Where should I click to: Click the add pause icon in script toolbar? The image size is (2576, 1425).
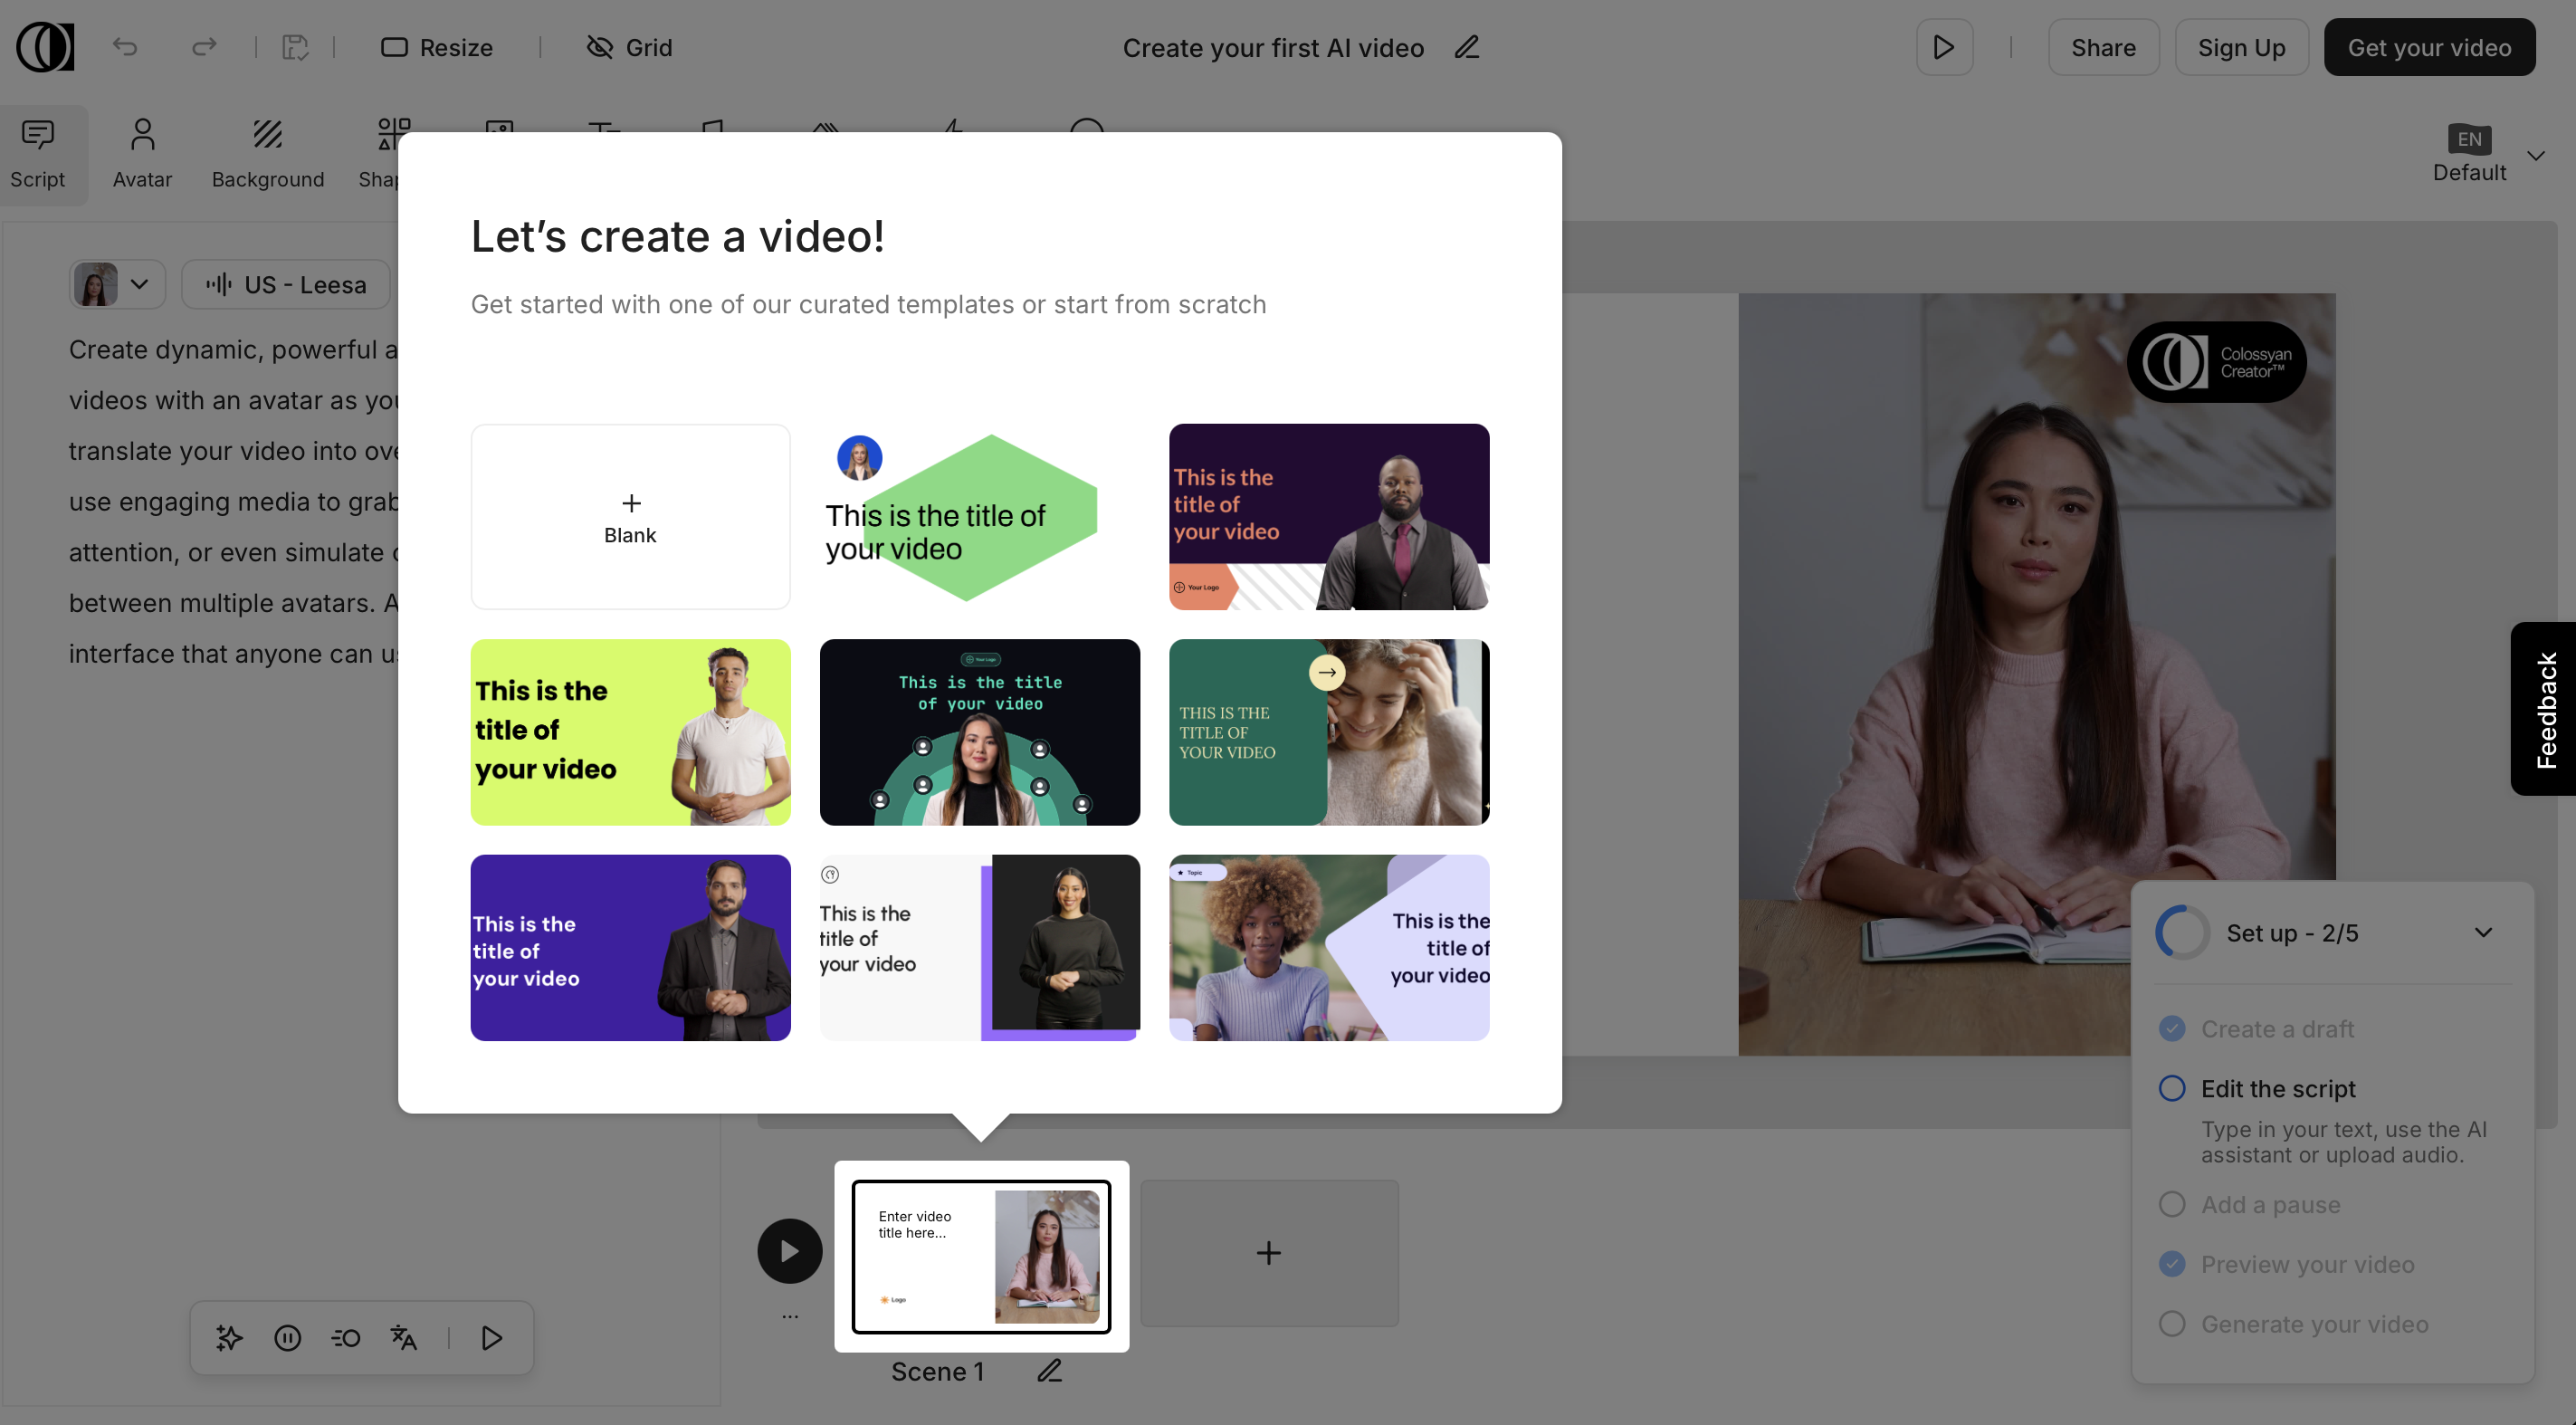[287, 1337]
